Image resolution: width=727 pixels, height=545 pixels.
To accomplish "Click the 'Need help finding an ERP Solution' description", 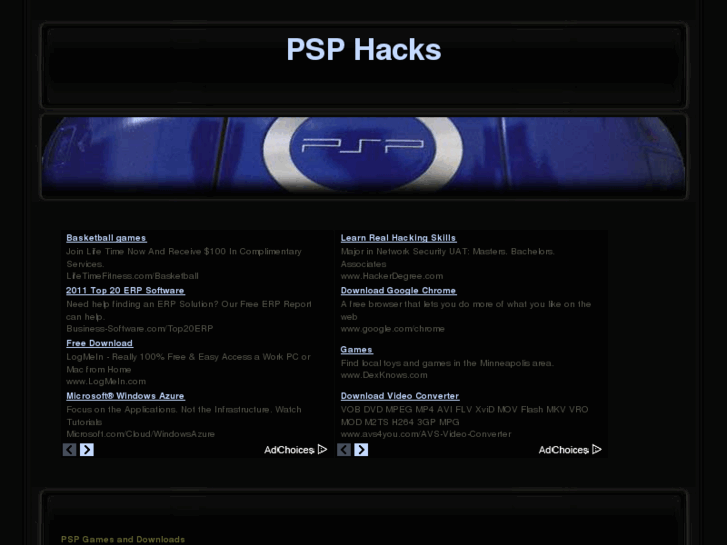I will click(x=189, y=310).
